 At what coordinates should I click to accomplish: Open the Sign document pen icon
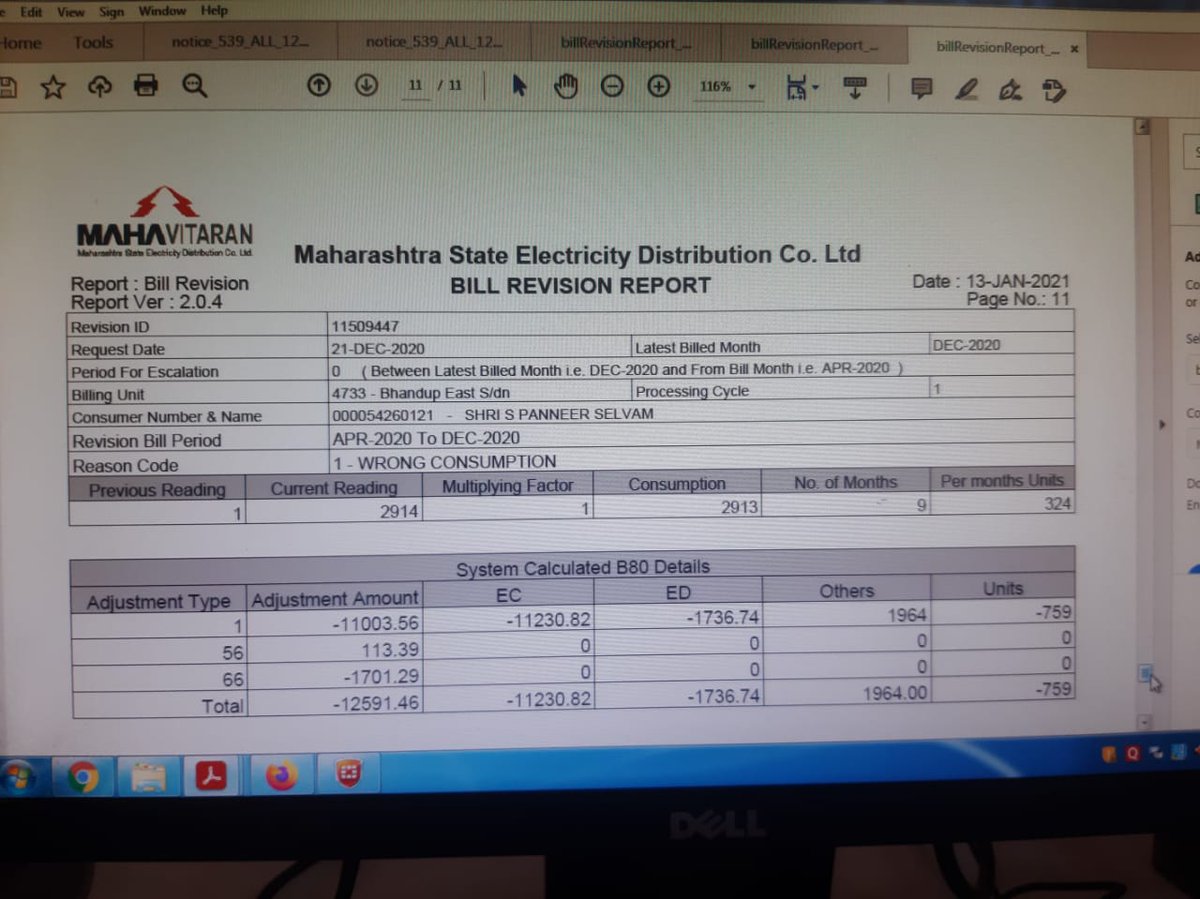(1010, 91)
